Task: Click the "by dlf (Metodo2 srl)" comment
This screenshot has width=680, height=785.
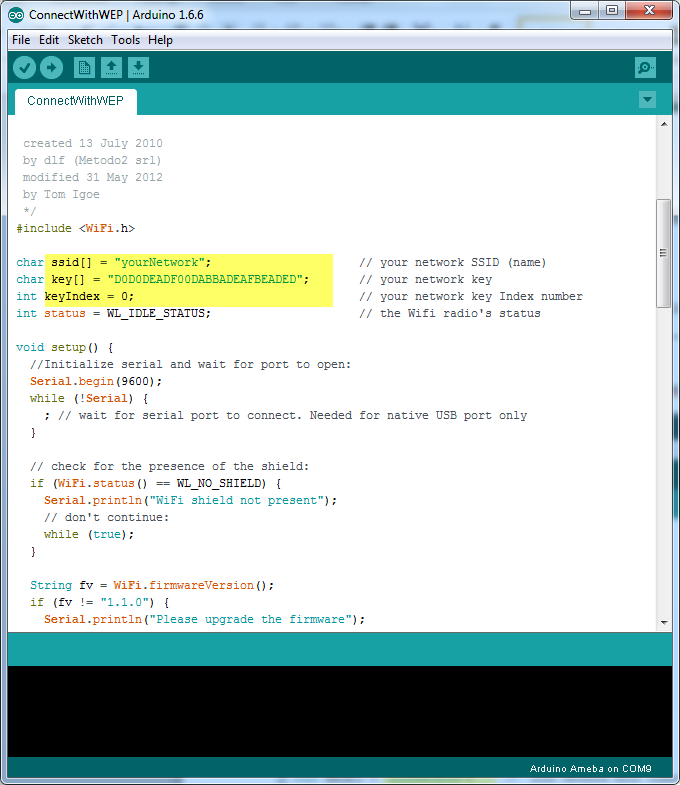Action: point(92,160)
